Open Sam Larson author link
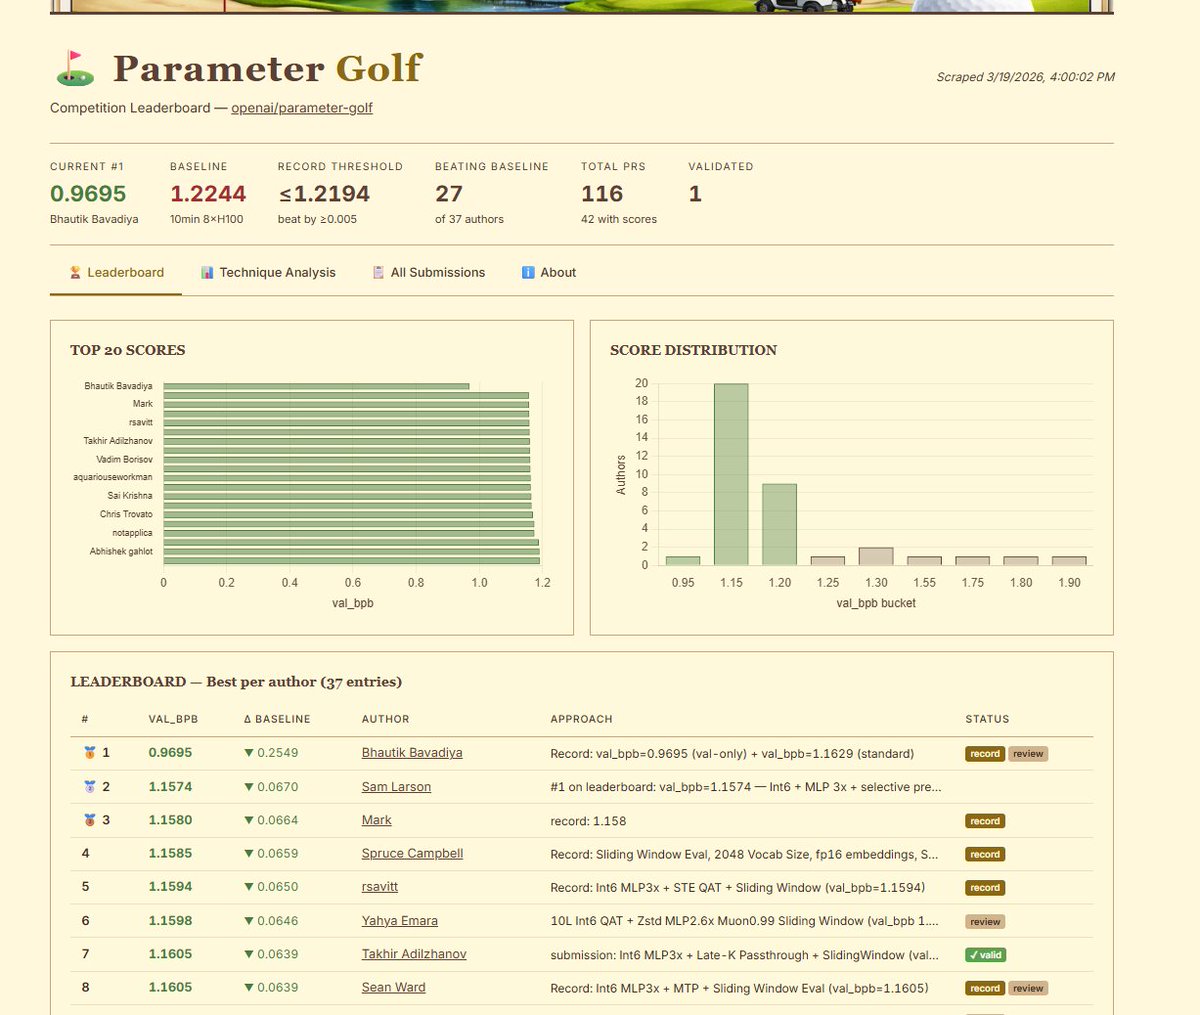This screenshot has width=1200, height=1015. click(x=396, y=787)
